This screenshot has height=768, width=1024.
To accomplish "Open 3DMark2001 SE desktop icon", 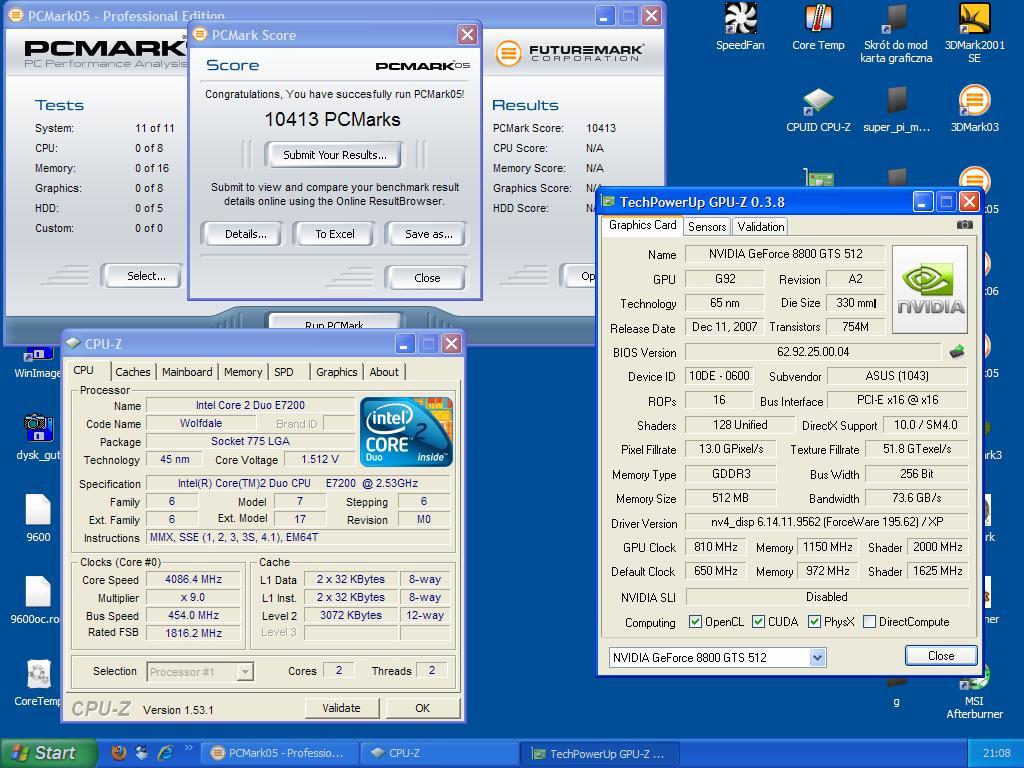I will tap(974, 33).
